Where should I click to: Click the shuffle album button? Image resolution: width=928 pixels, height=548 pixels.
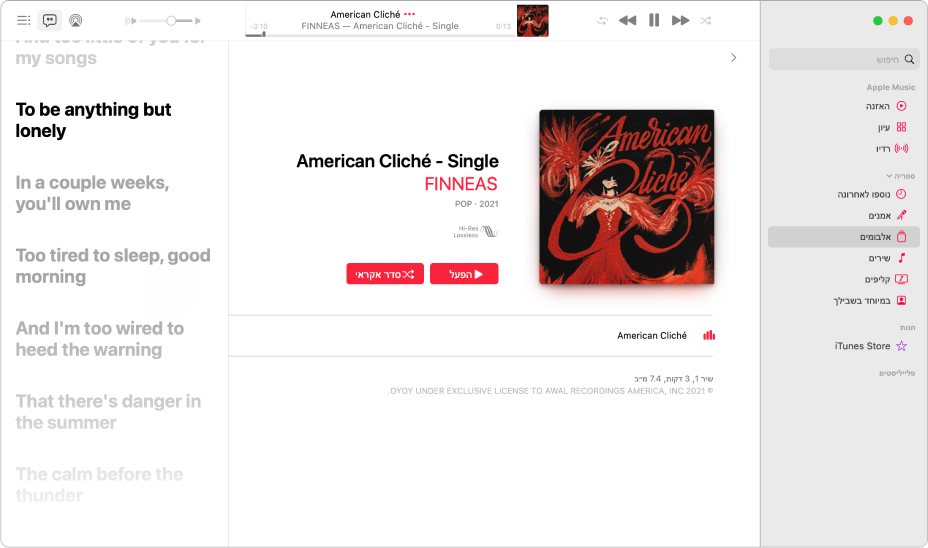(x=385, y=273)
